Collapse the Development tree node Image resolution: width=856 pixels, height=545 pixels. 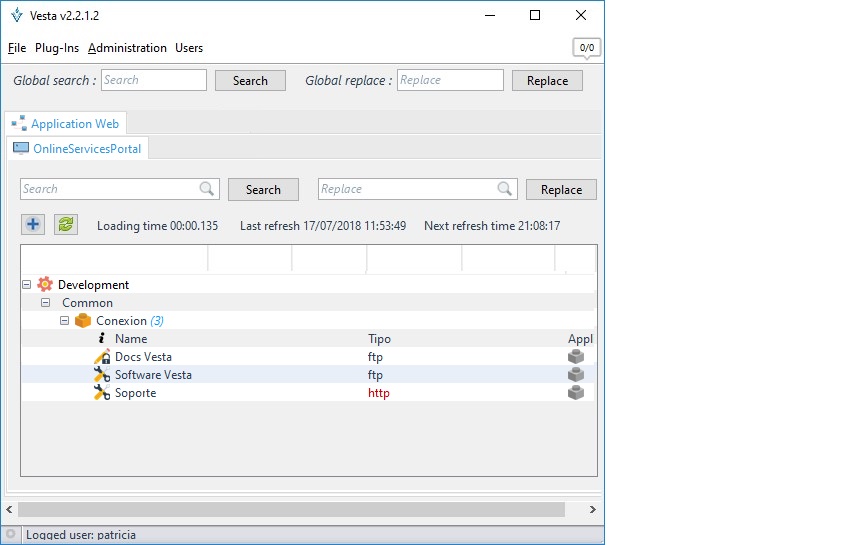[26, 285]
